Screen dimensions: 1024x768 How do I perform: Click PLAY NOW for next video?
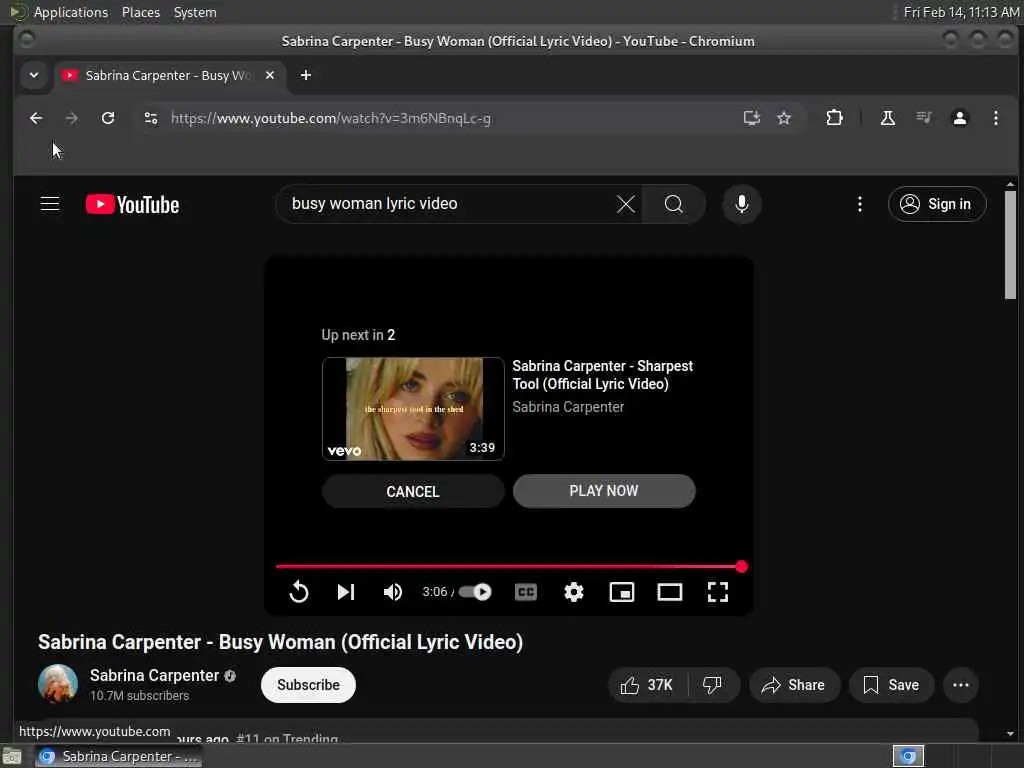[x=603, y=491]
